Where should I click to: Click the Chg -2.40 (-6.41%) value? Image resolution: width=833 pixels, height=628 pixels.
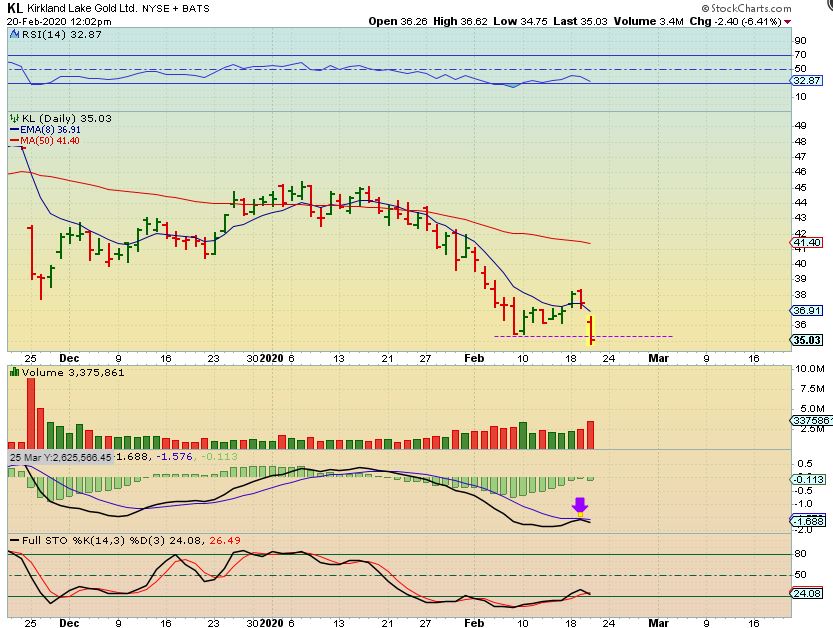point(735,22)
